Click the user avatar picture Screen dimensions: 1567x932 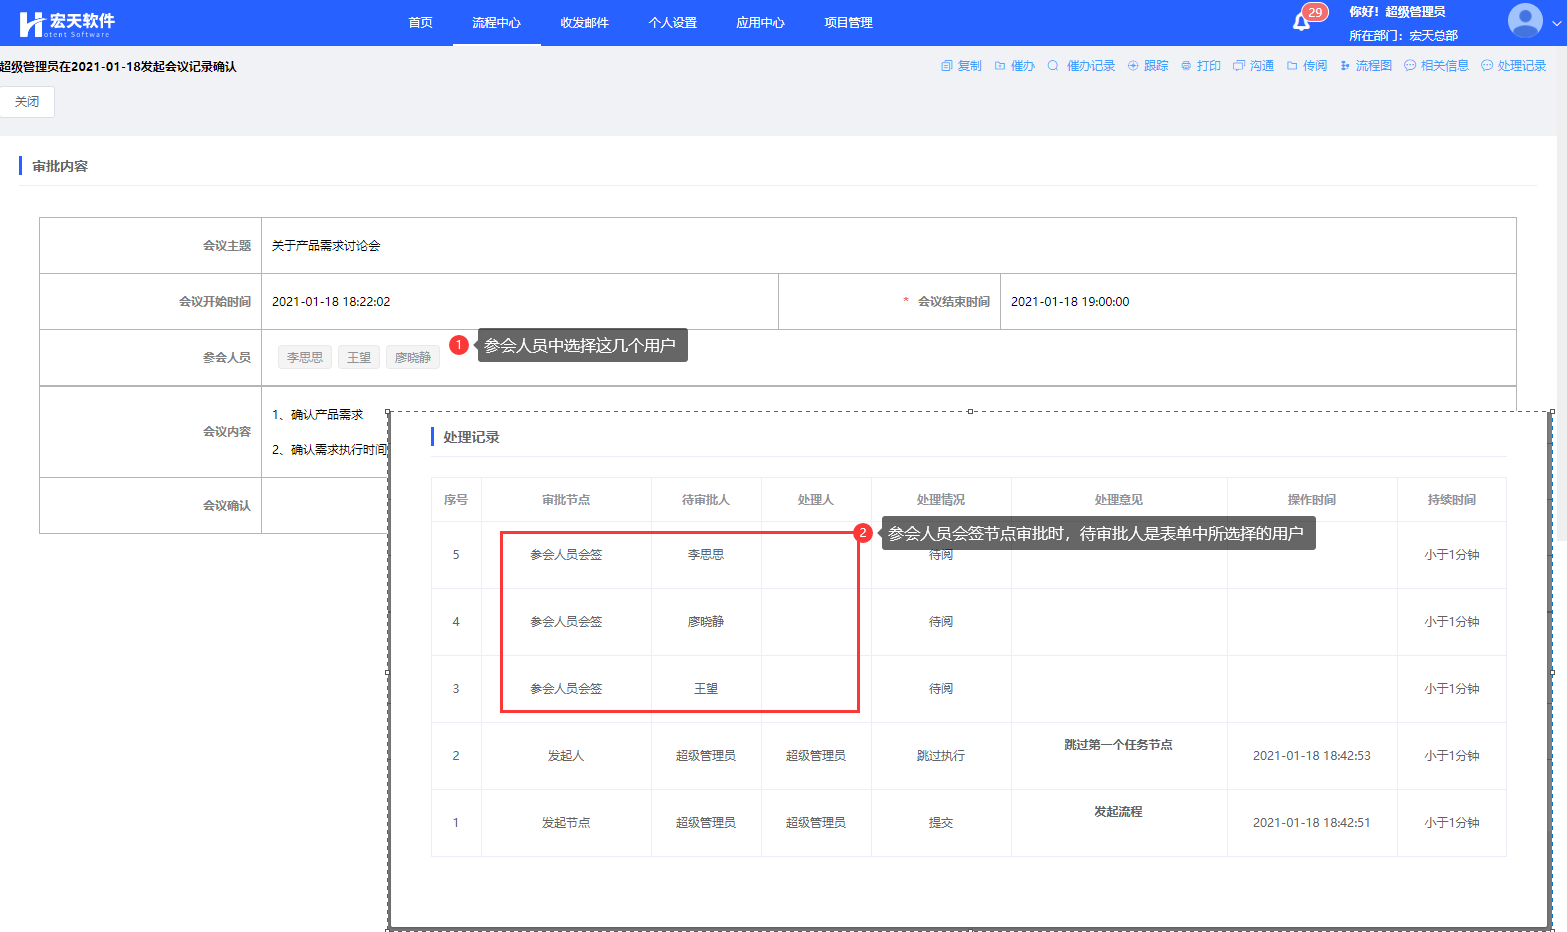click(1524, 21)
